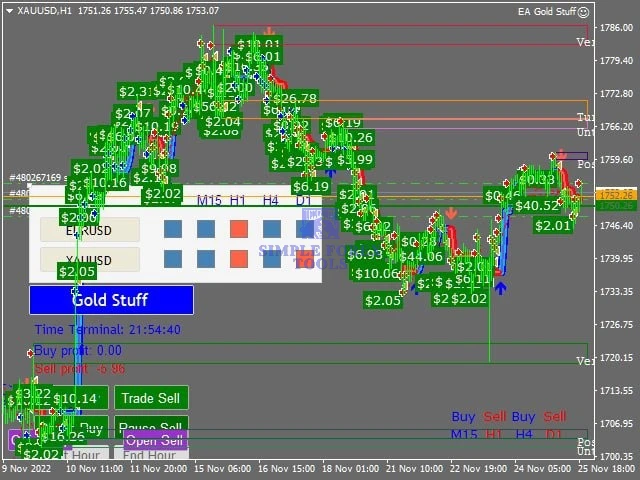Select red H1 square in EURUSD row
640x480 pixels.
[x=238, y=229]
